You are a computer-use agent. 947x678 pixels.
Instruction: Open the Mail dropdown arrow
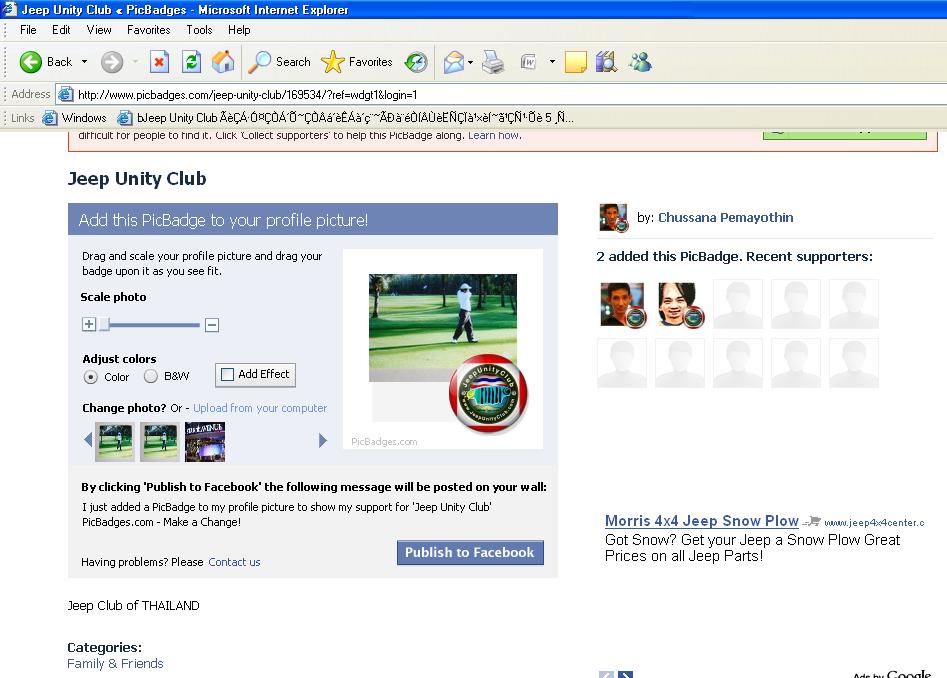470,62
